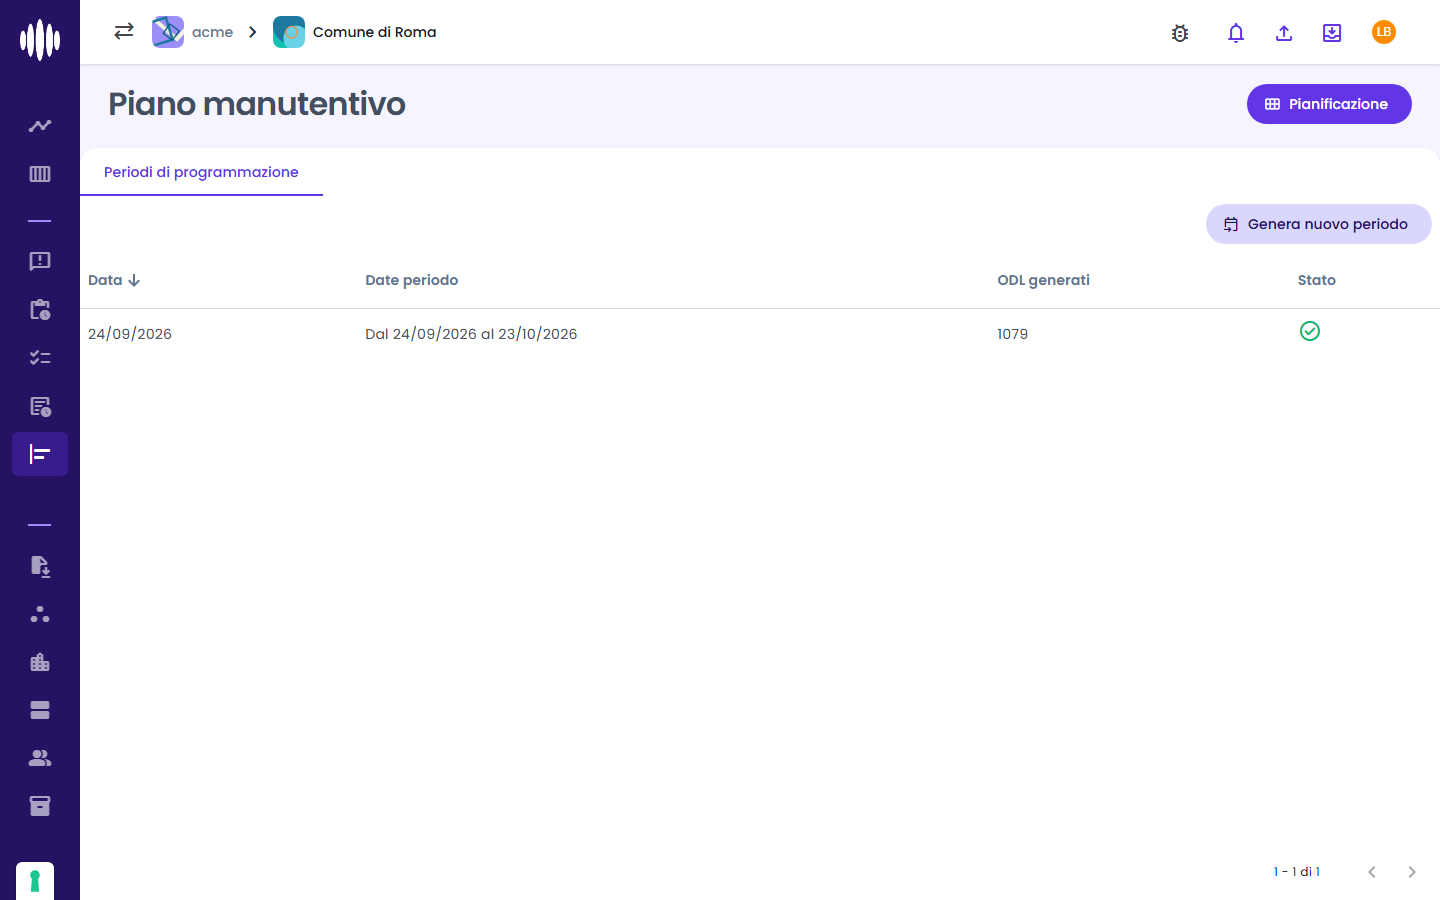Click the 1079 ODL generati value
Viewport: 1440px width, 900px height.
click(x=1012, y=334)
